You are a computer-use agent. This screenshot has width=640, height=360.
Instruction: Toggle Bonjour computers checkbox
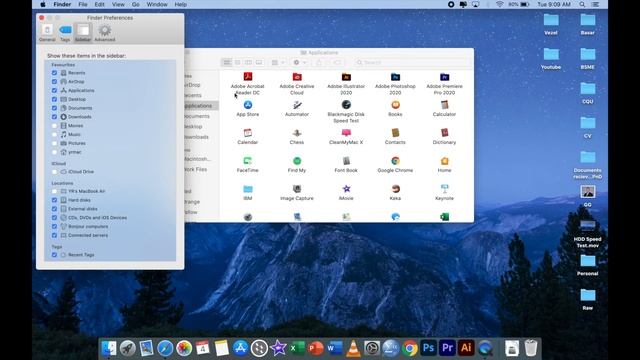pos(54,227)
